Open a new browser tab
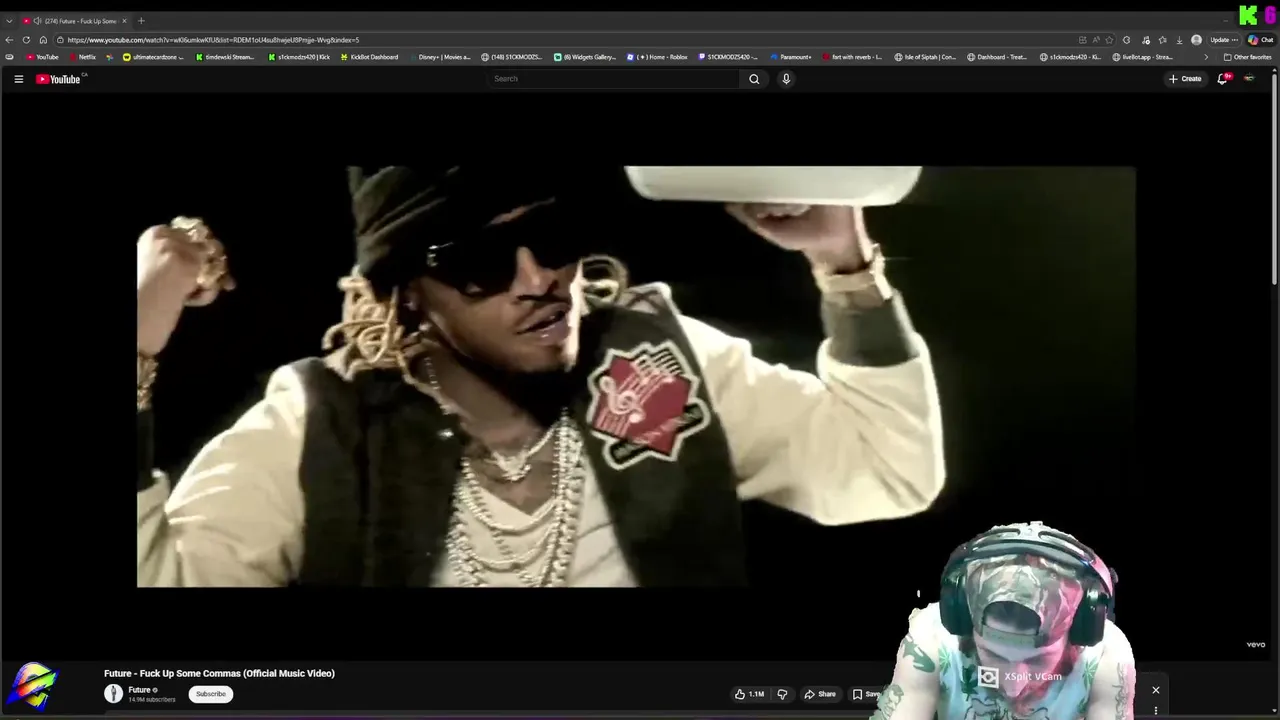This screenshot has width=1280, height=720. (141, 21)
